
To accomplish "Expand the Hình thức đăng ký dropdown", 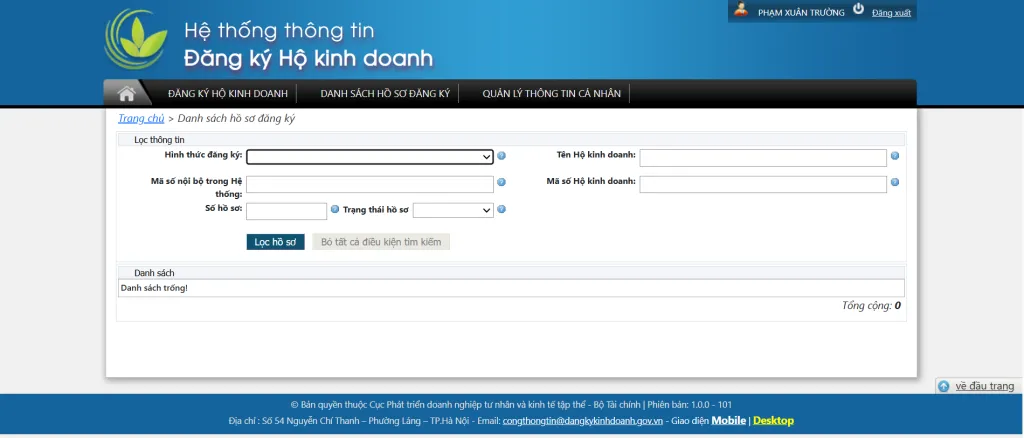I will [370, 157].
